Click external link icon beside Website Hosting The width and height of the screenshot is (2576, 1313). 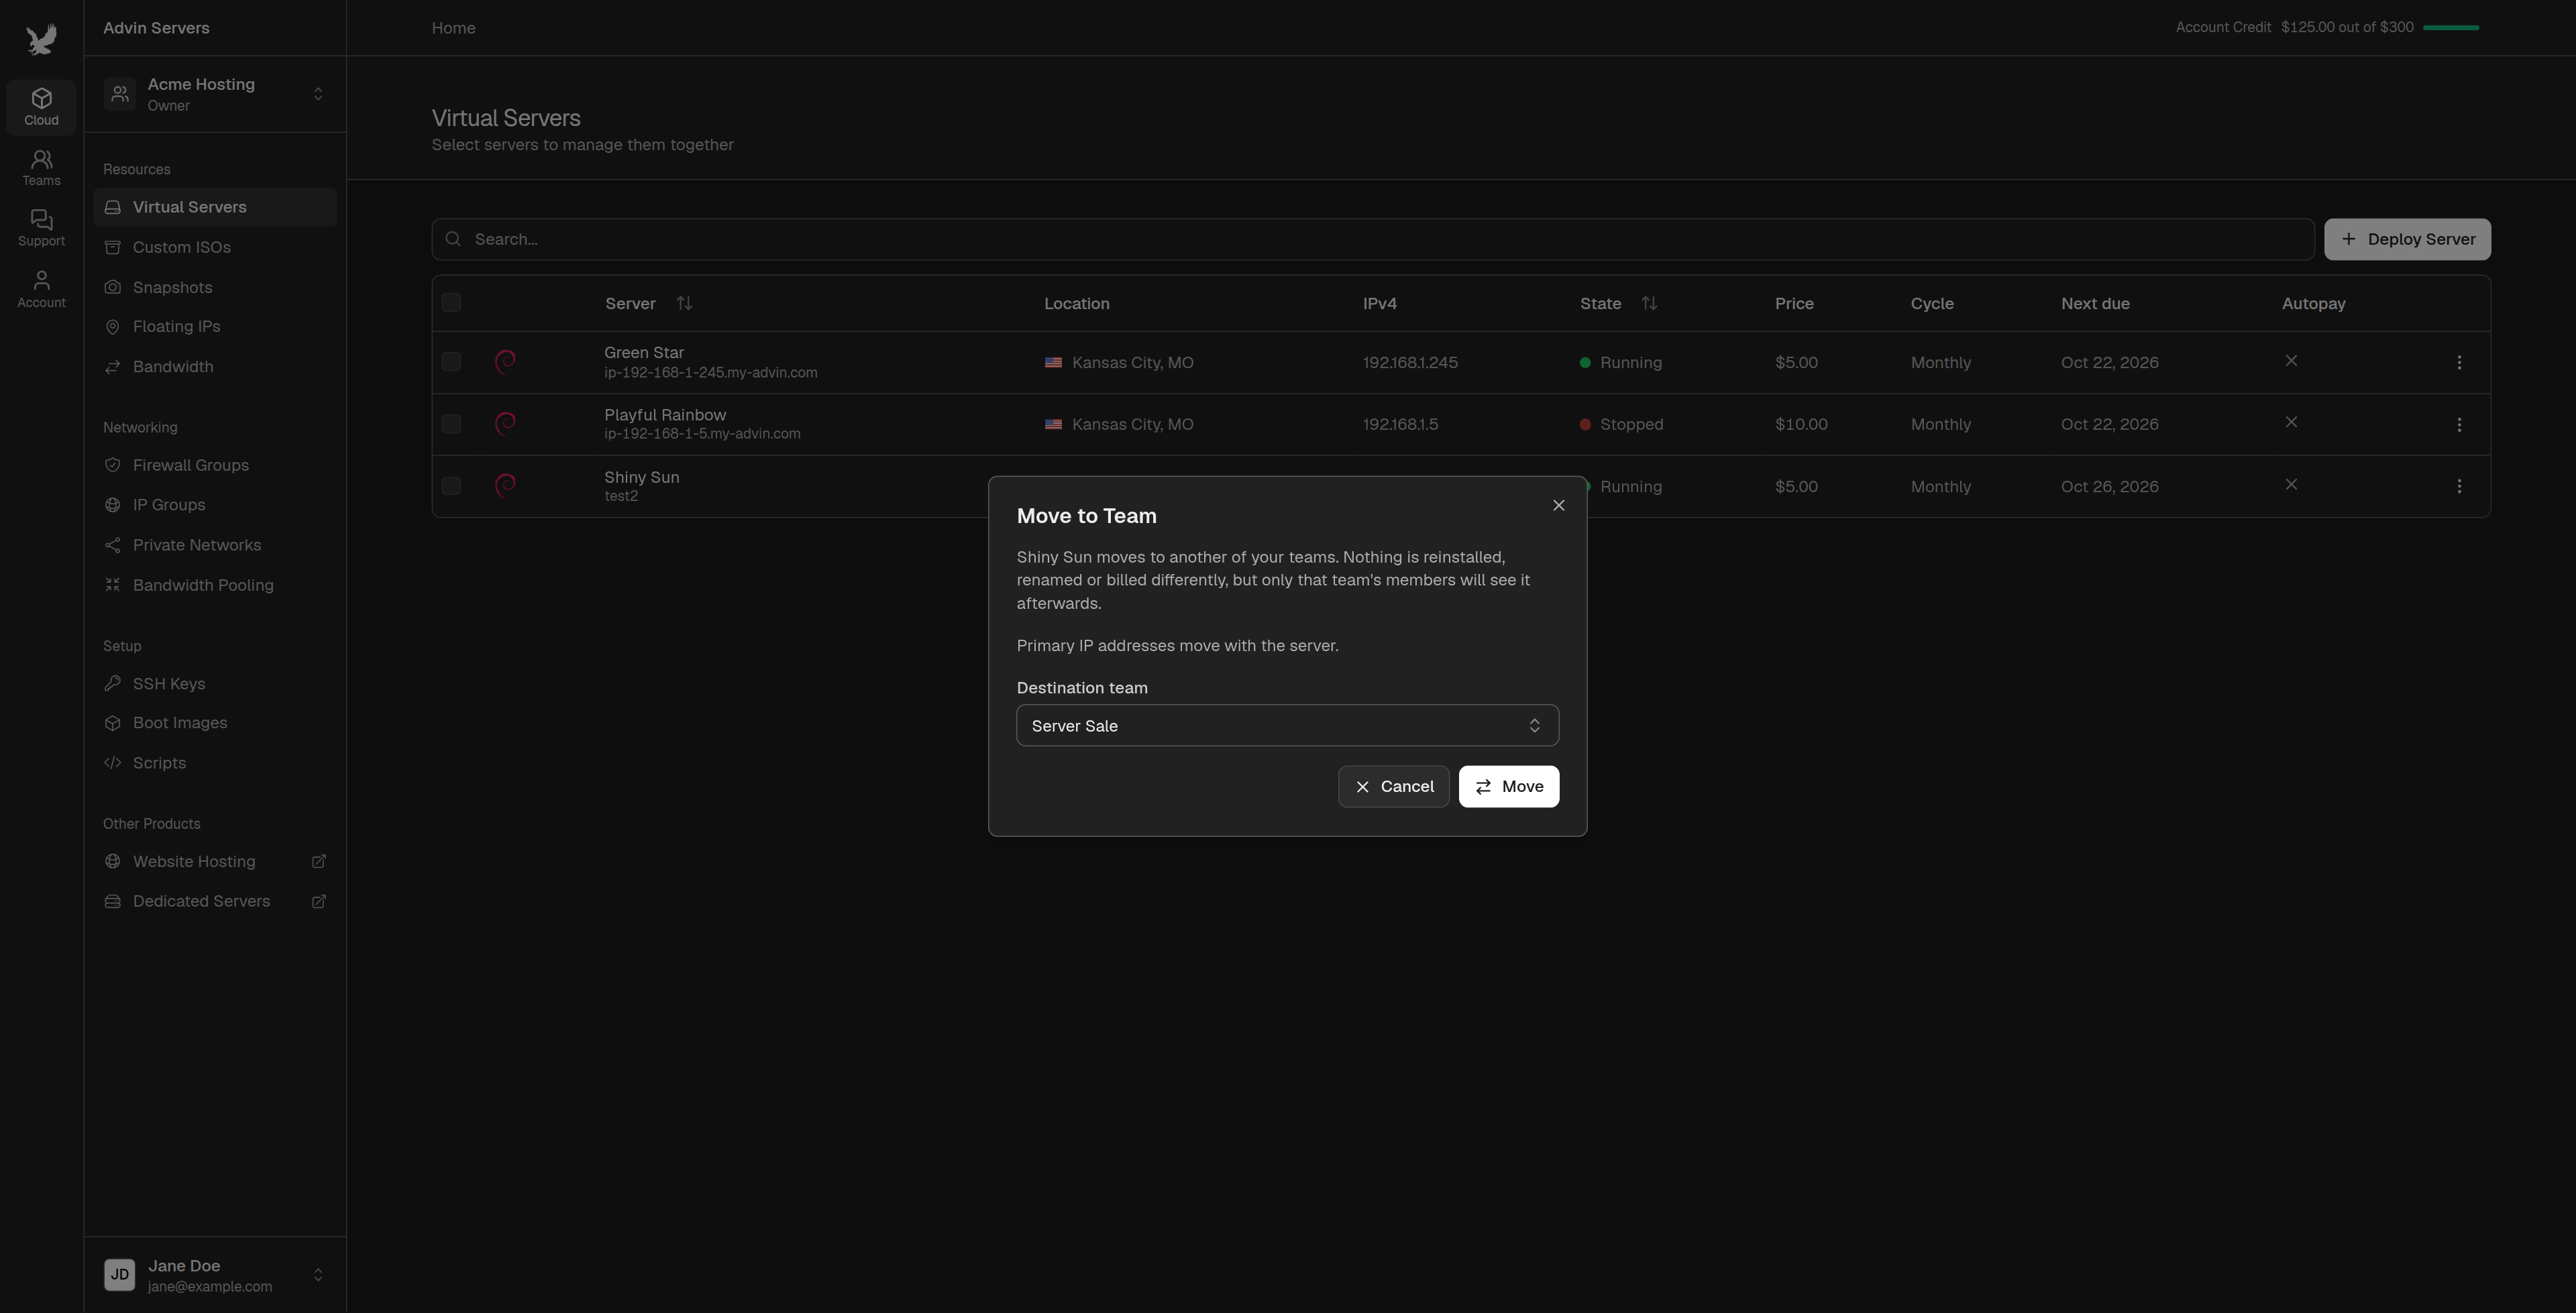tap(319, 861)
